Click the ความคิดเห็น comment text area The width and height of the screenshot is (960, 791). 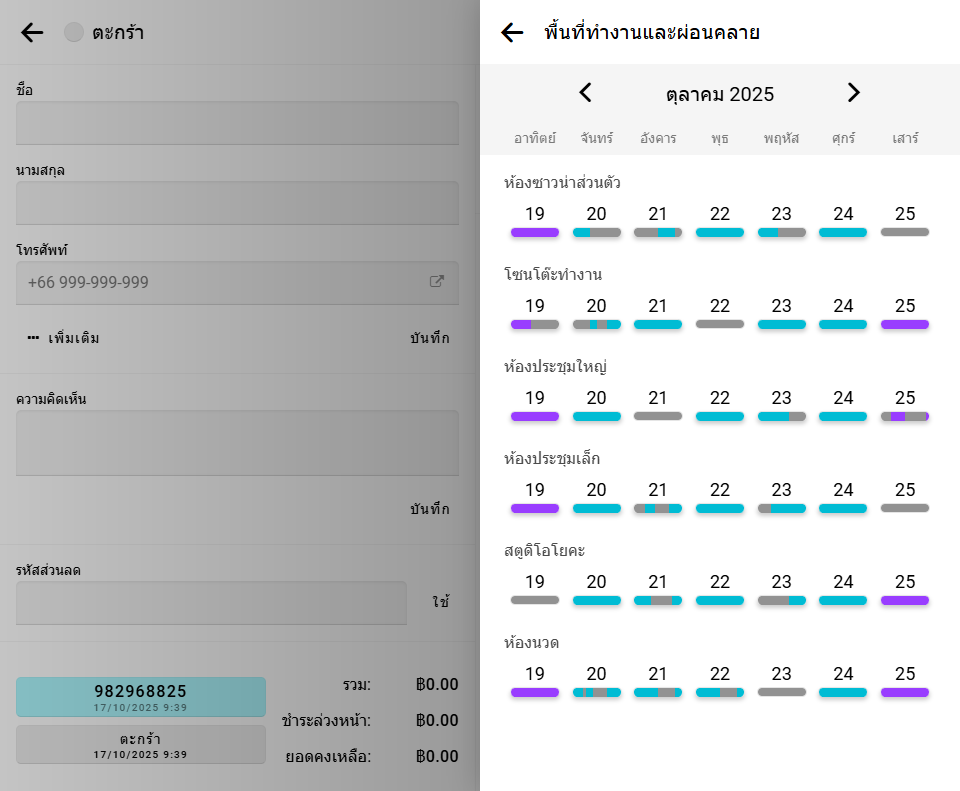237,443
